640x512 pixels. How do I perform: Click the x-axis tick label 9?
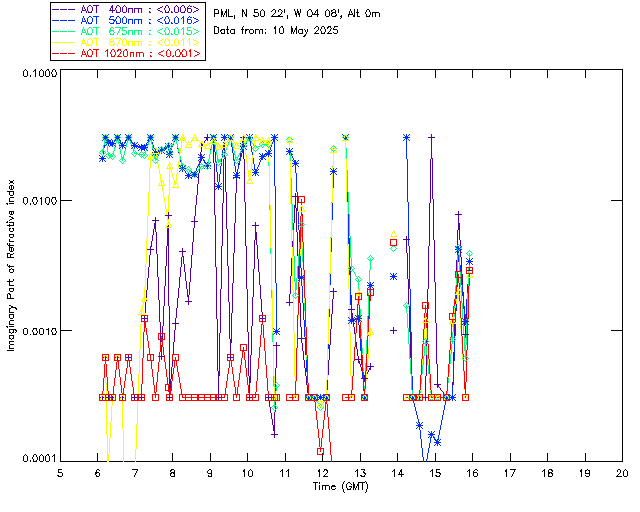coord(210,473)
